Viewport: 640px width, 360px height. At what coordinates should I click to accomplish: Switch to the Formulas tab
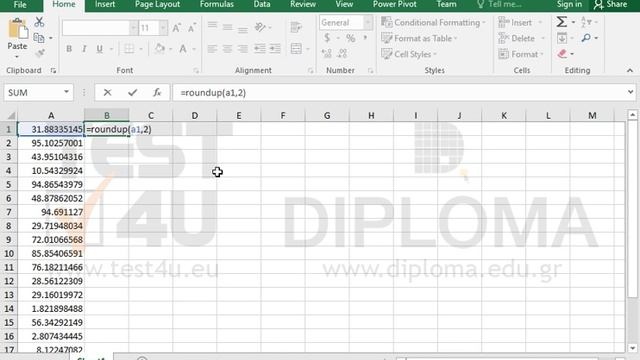coord(217,4)
